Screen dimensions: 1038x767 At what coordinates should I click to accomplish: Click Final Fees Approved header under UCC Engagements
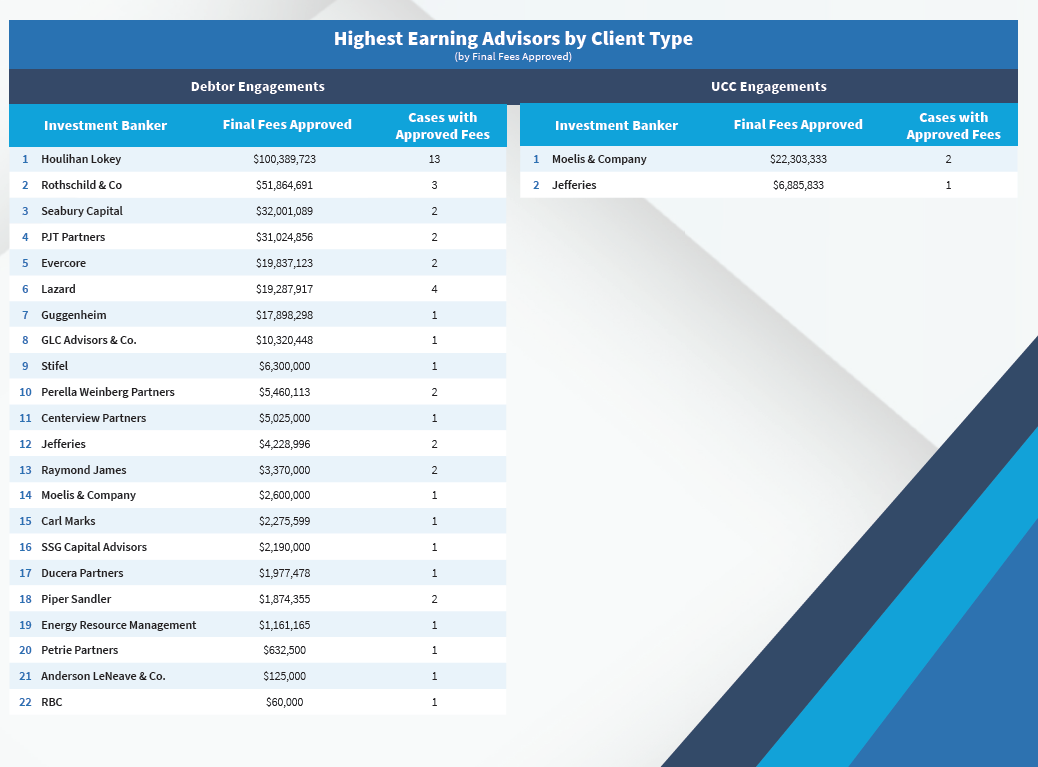click(797, 125)
